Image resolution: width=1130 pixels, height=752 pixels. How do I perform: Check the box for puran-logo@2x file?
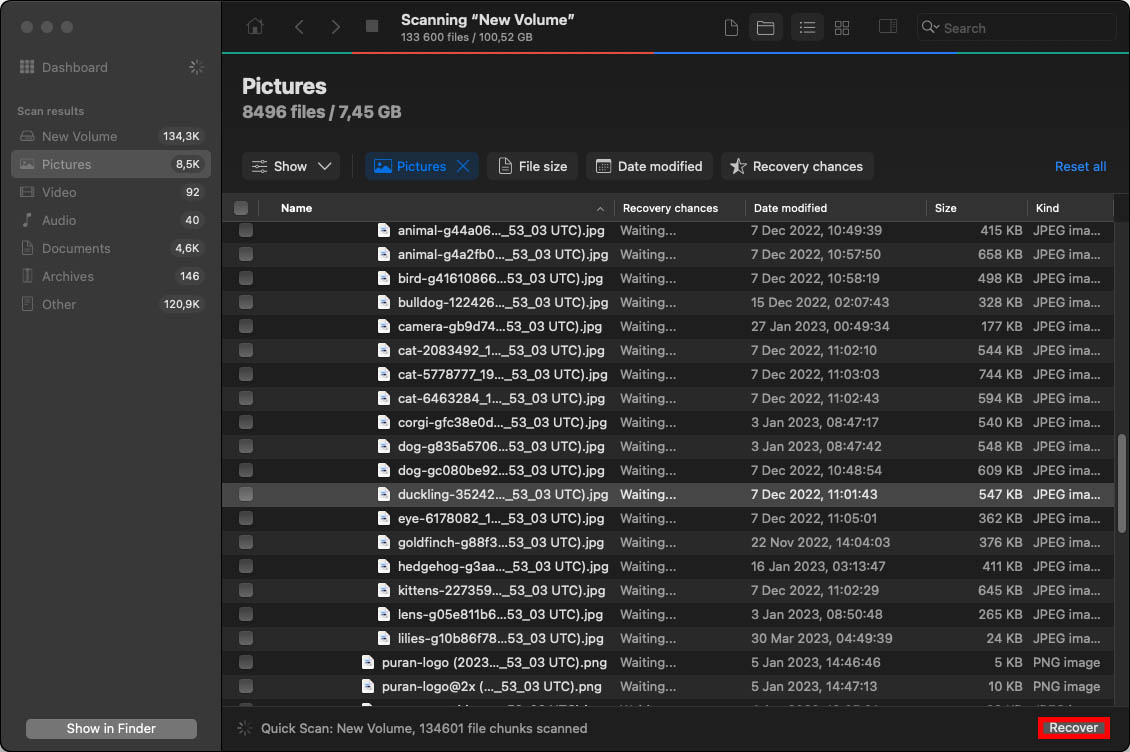point(246,686)
